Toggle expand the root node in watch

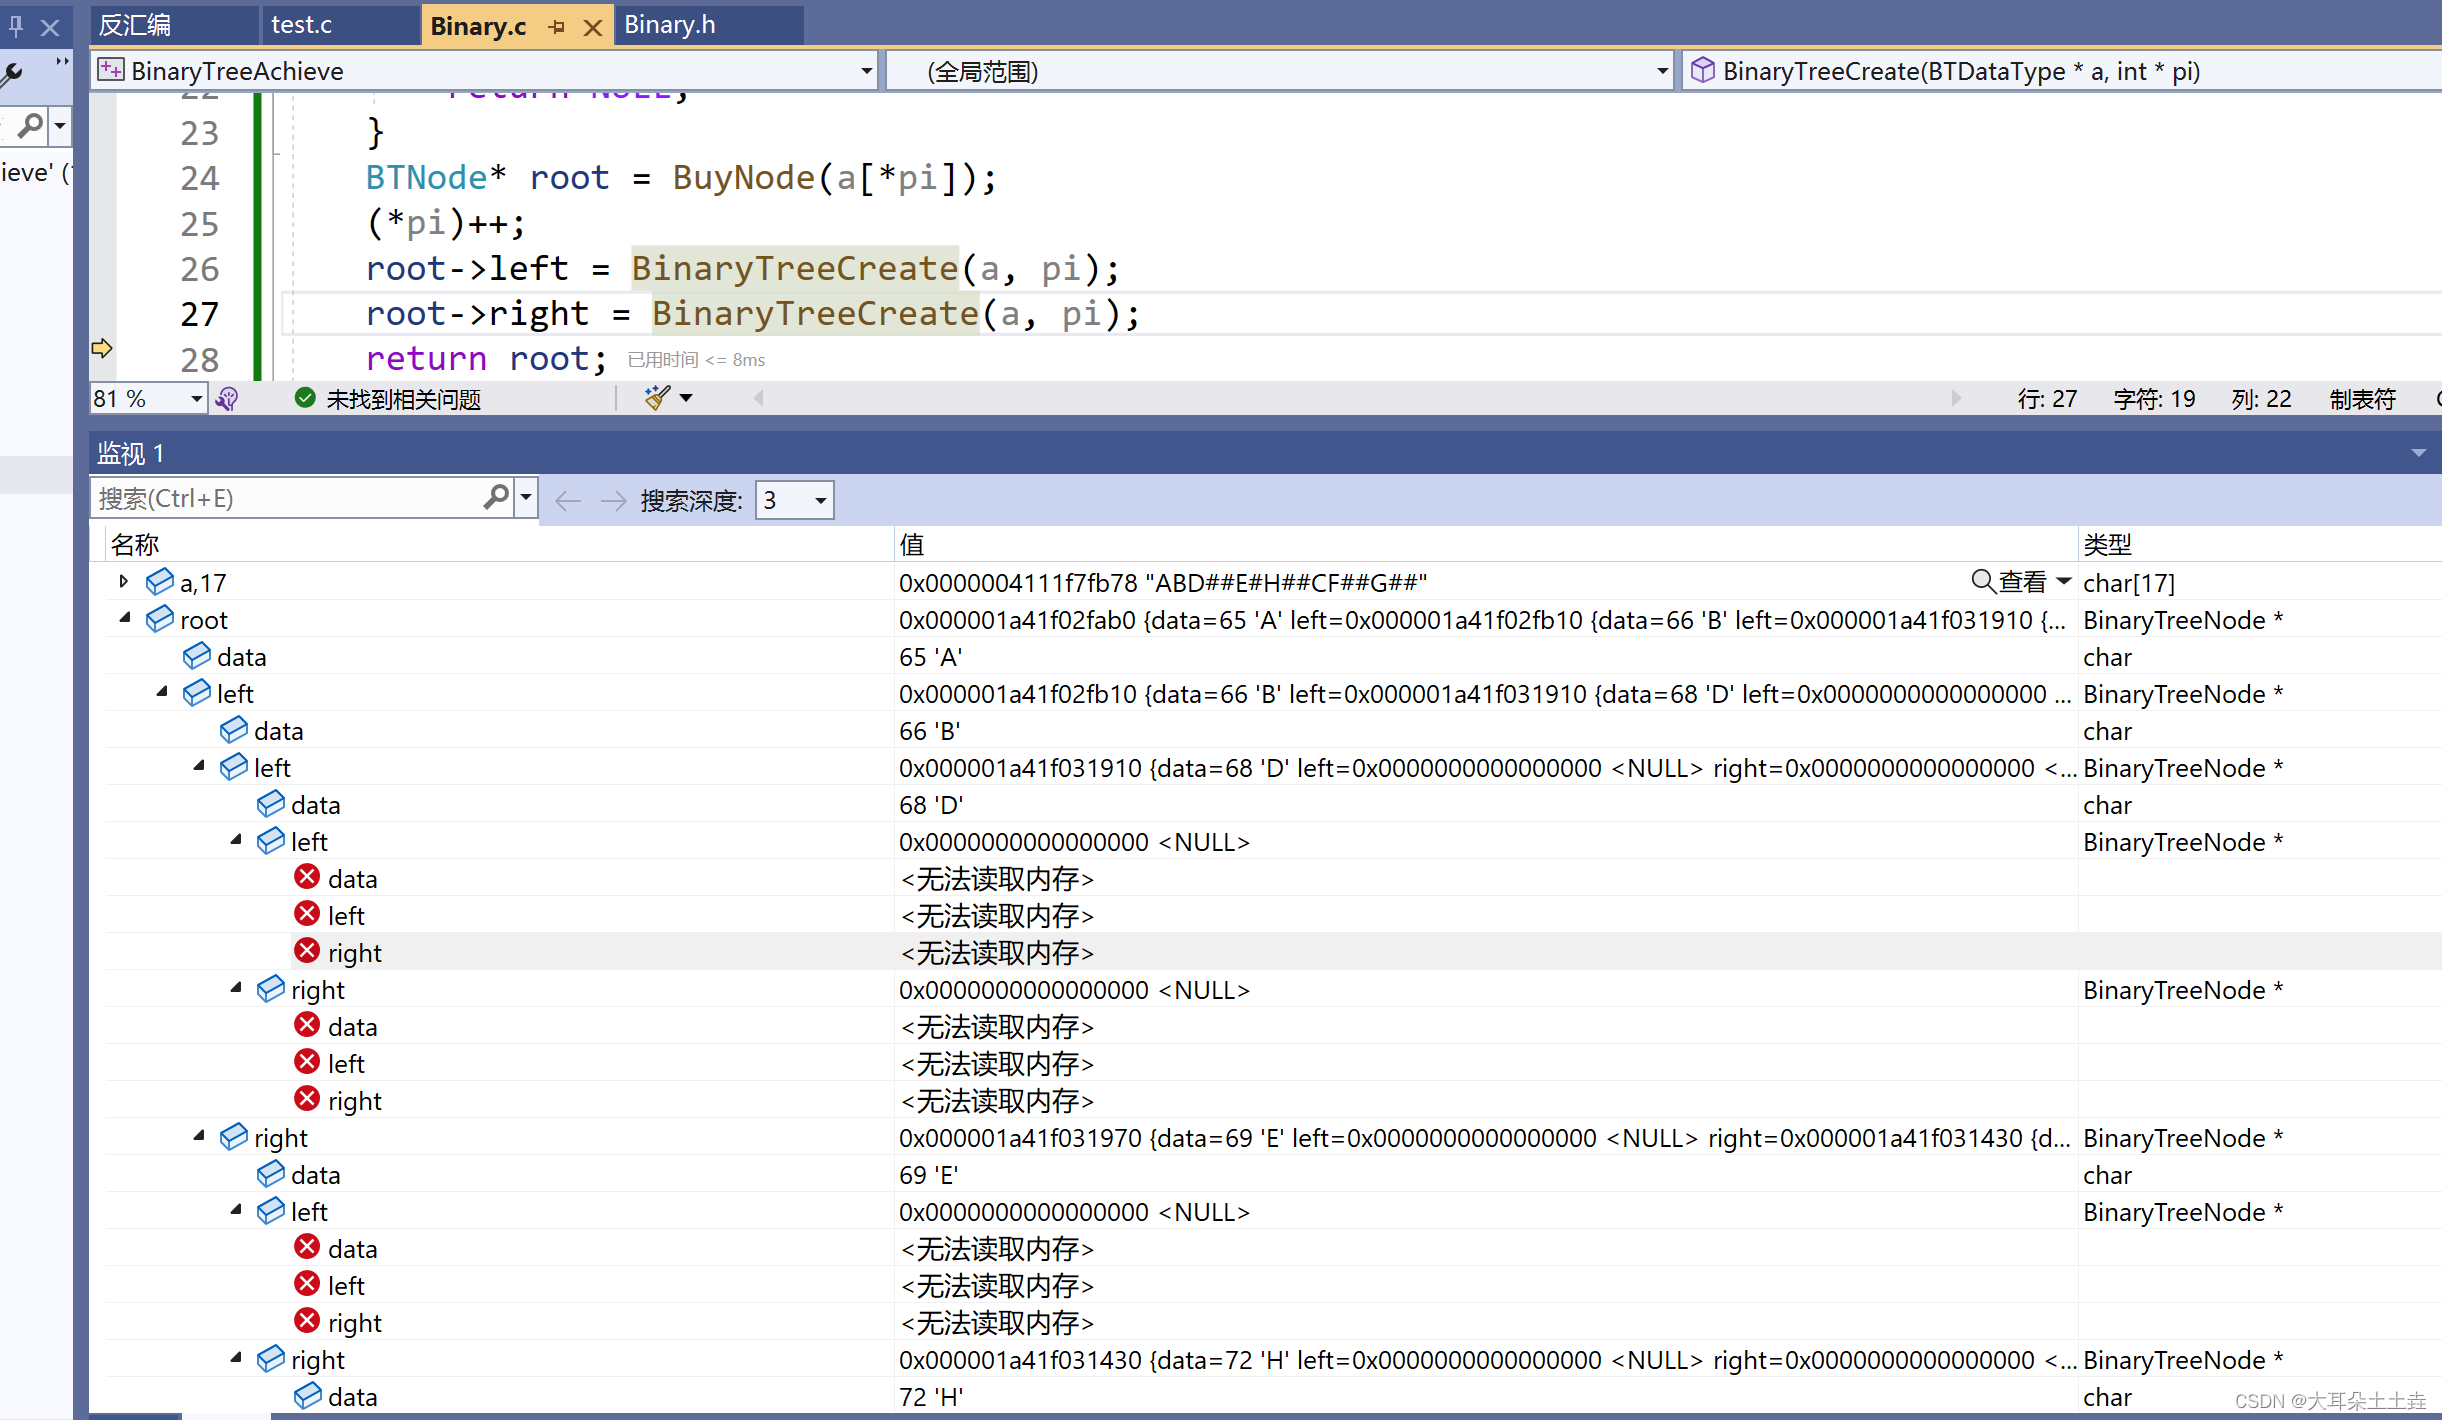128,619
